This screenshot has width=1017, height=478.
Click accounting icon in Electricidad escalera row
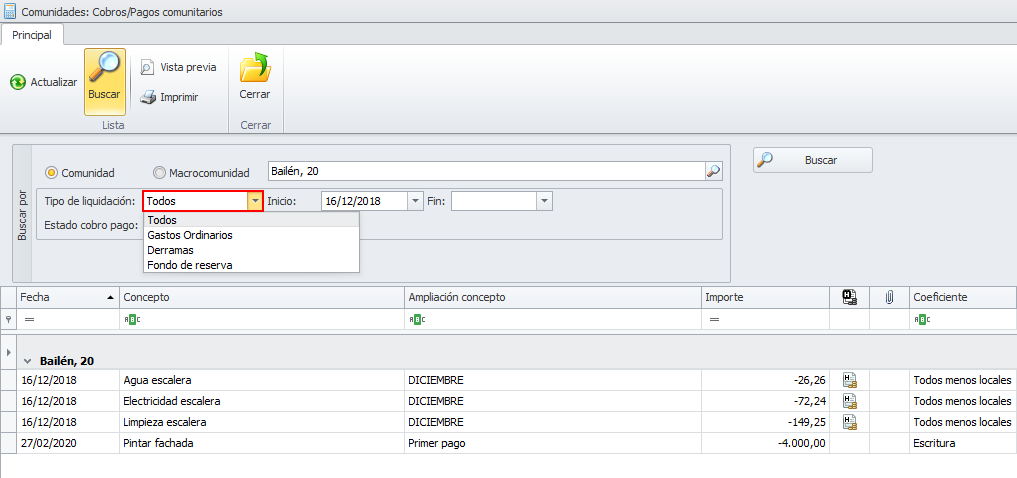(x=850, y=401)
